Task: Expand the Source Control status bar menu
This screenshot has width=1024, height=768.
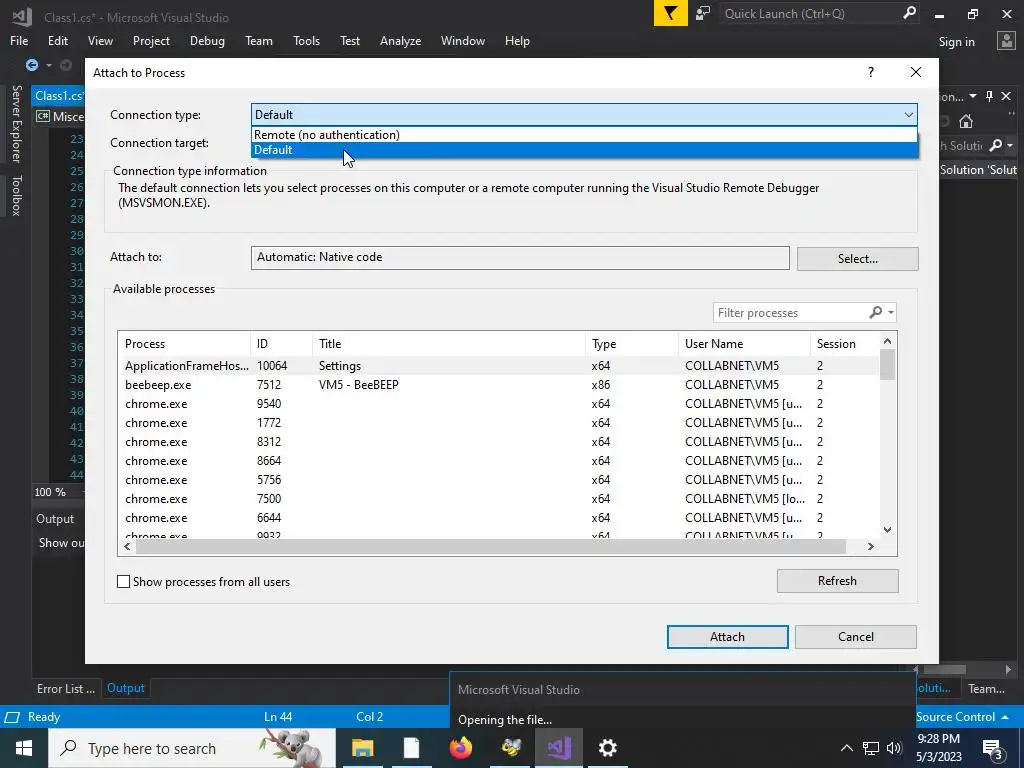Action: tap(962, 716)
